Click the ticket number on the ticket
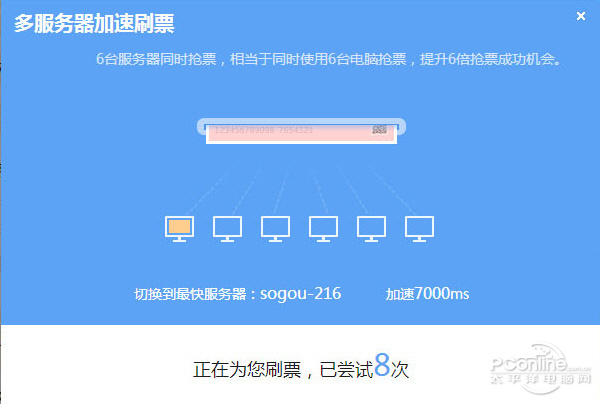The height and width of the screenshot is (404, 600). [264, 130]
